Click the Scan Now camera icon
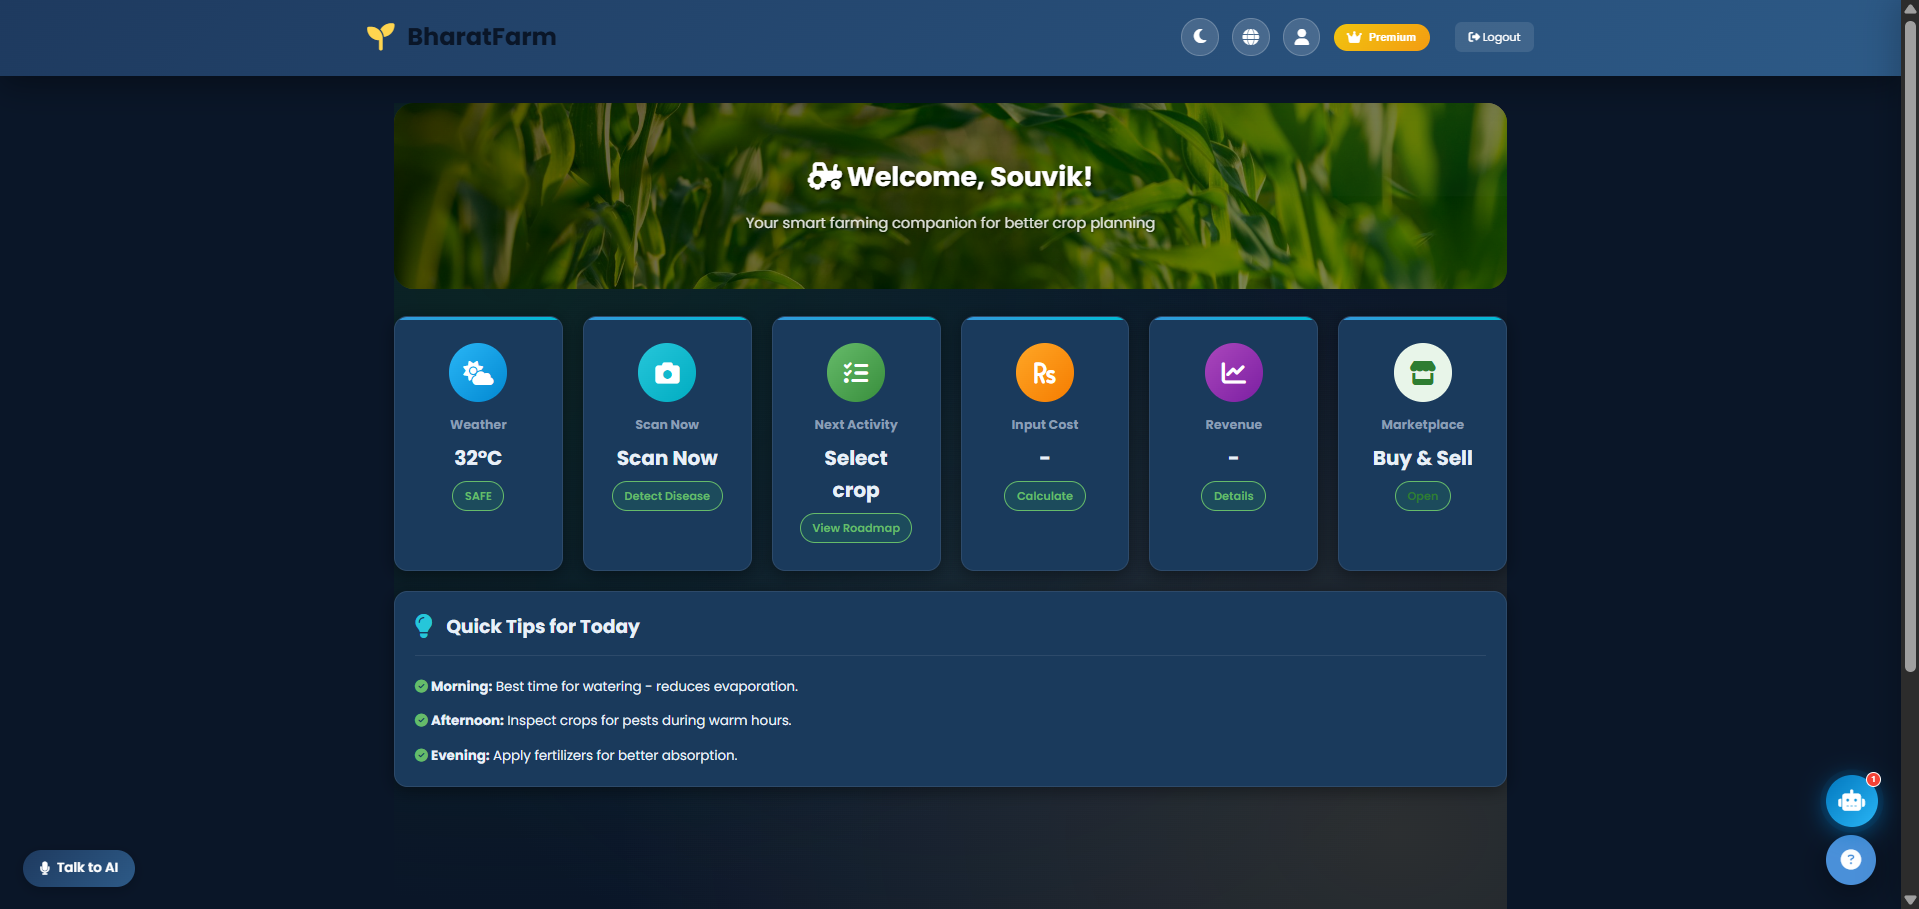The height and width of the screenshot is (909, 1919). [x=667, y=373]
